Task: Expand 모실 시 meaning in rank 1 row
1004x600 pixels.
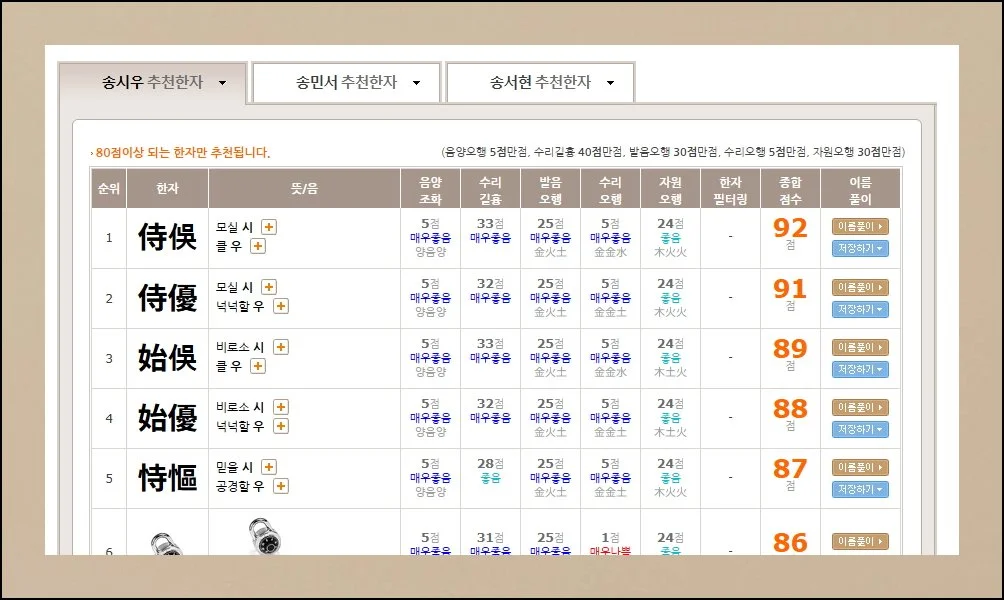Action: 269,227
